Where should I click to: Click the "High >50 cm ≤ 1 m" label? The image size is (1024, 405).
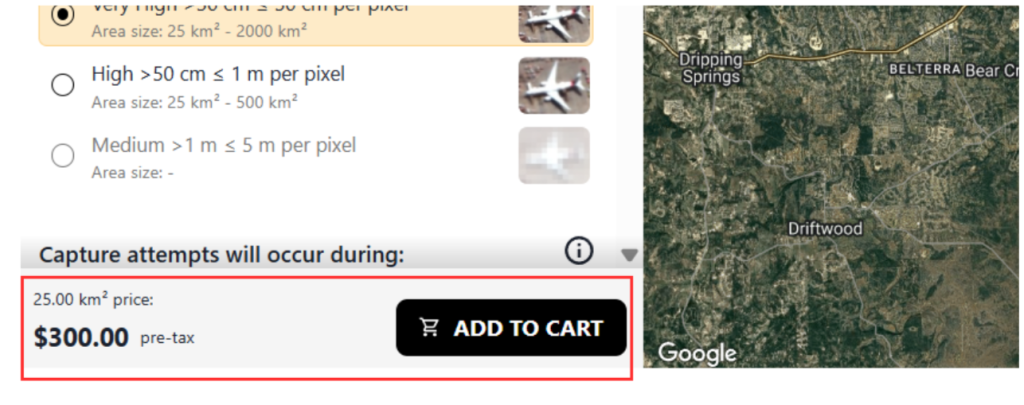pos(218,74)
